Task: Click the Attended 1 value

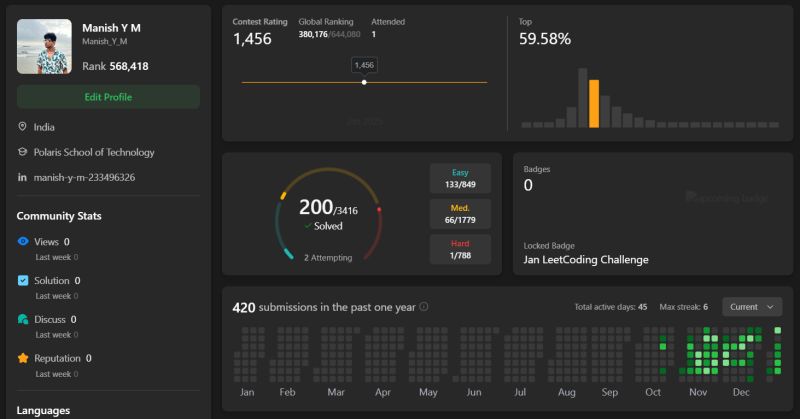Action: tap(373, 34)
